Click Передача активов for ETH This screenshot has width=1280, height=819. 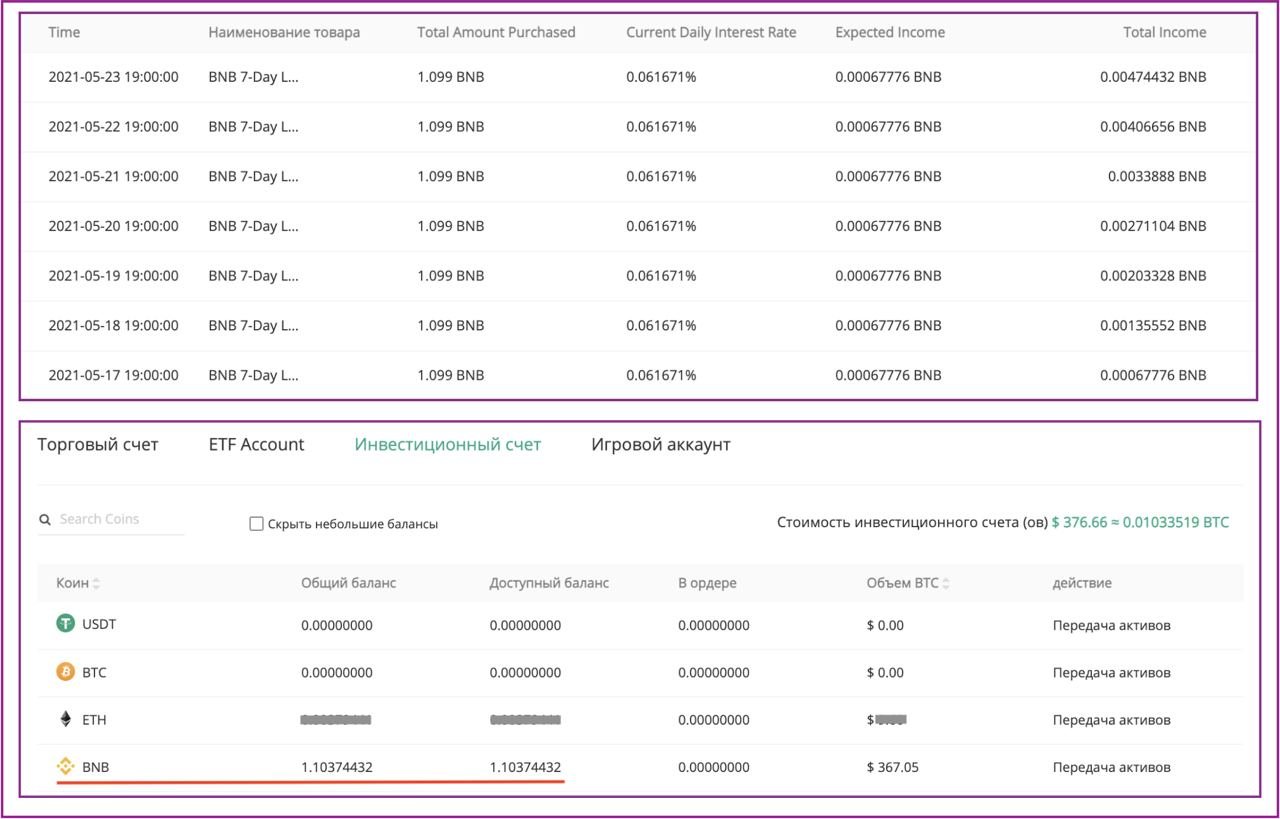click(x=1111, y=720)
